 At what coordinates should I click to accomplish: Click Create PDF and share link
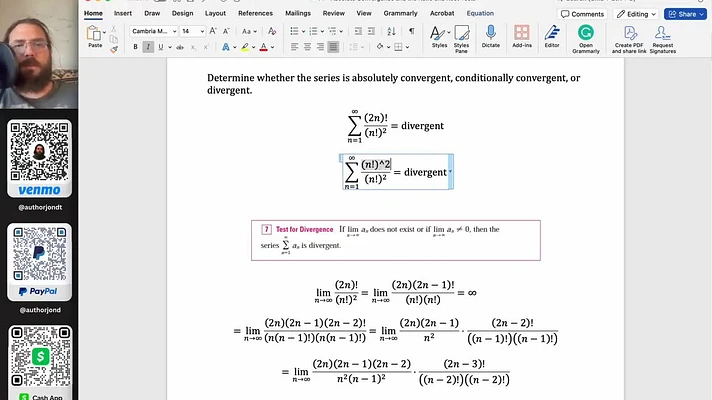(629, 39)
